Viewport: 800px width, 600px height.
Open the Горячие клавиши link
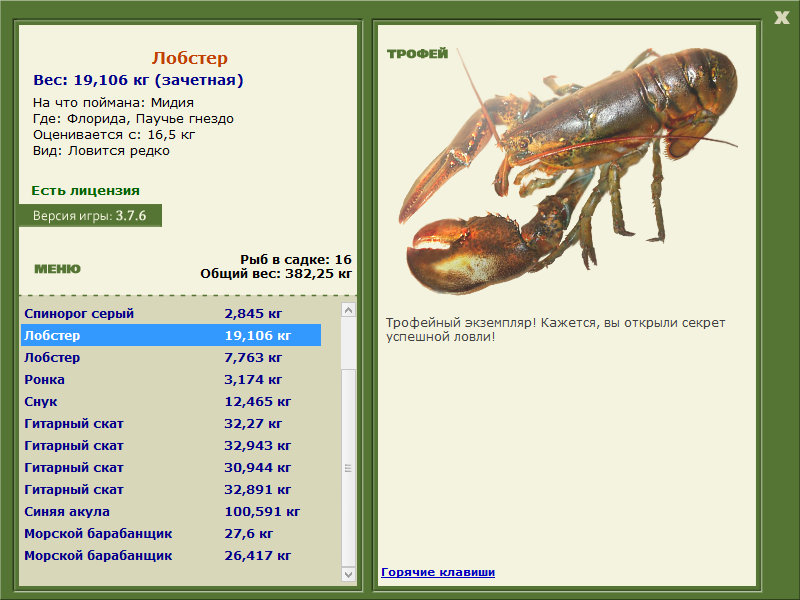pyautogui.click(x=438, y=572)
